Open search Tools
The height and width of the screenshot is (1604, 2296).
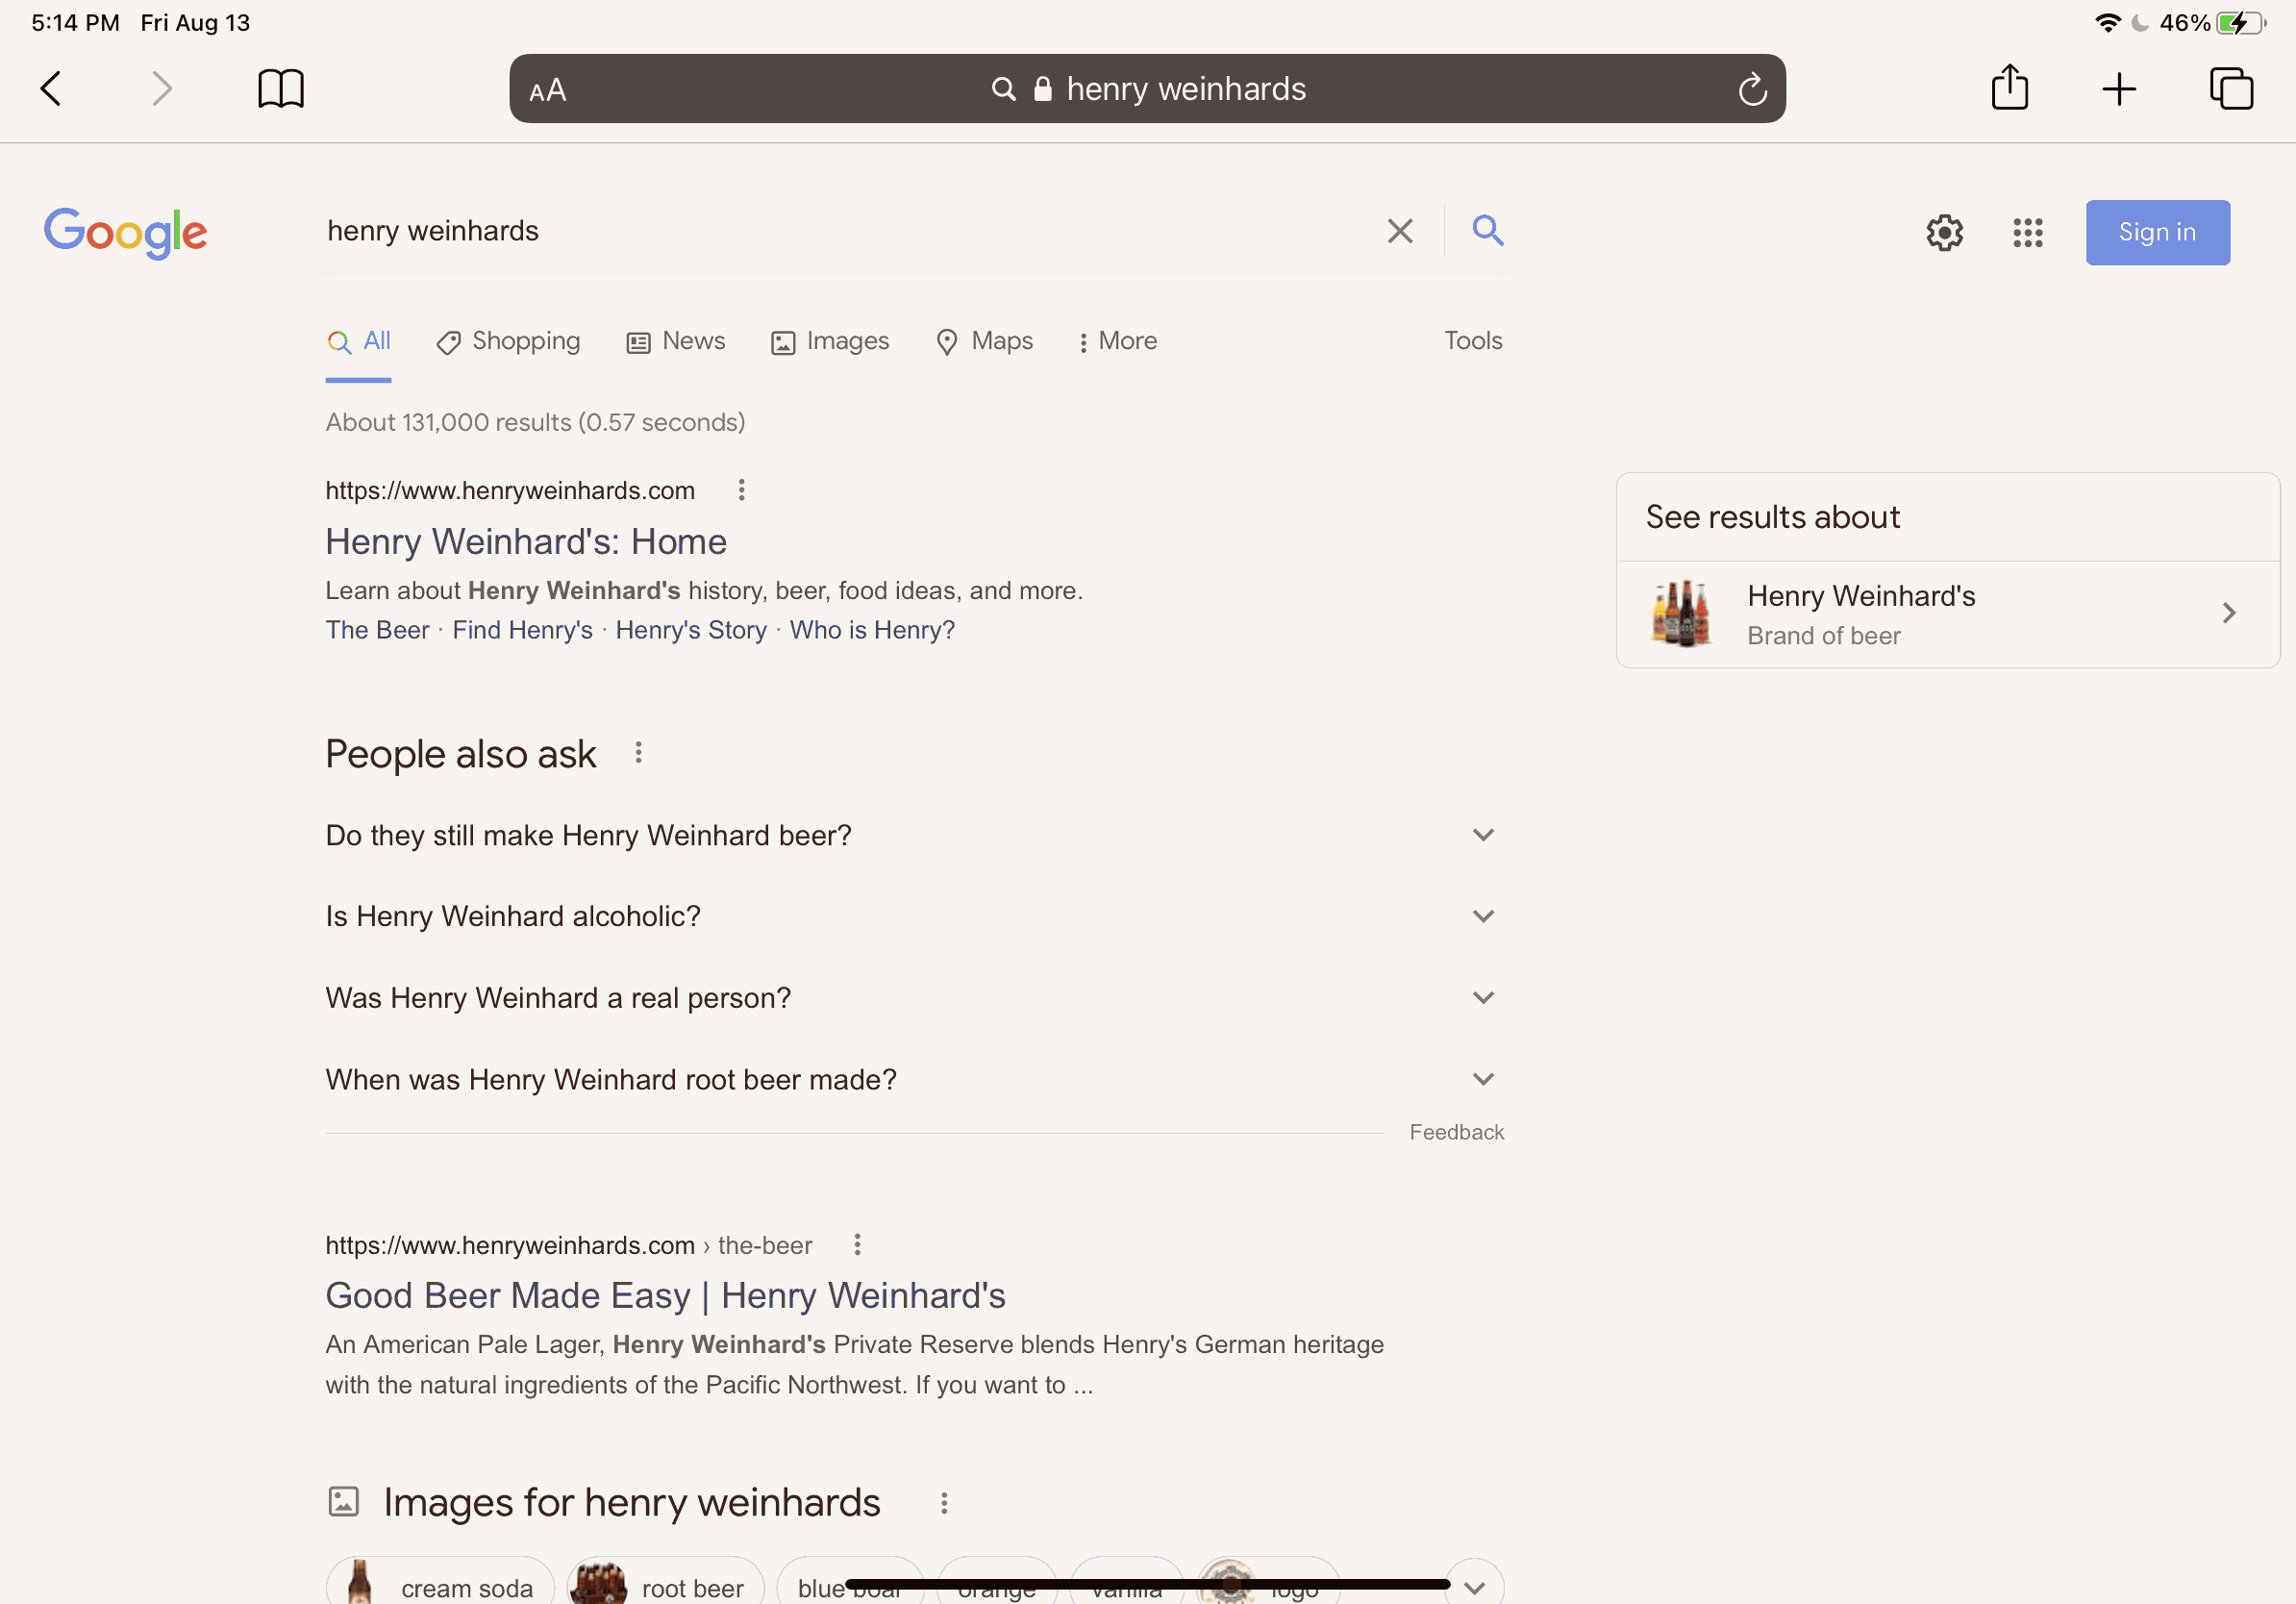(x=1473, y=341)
